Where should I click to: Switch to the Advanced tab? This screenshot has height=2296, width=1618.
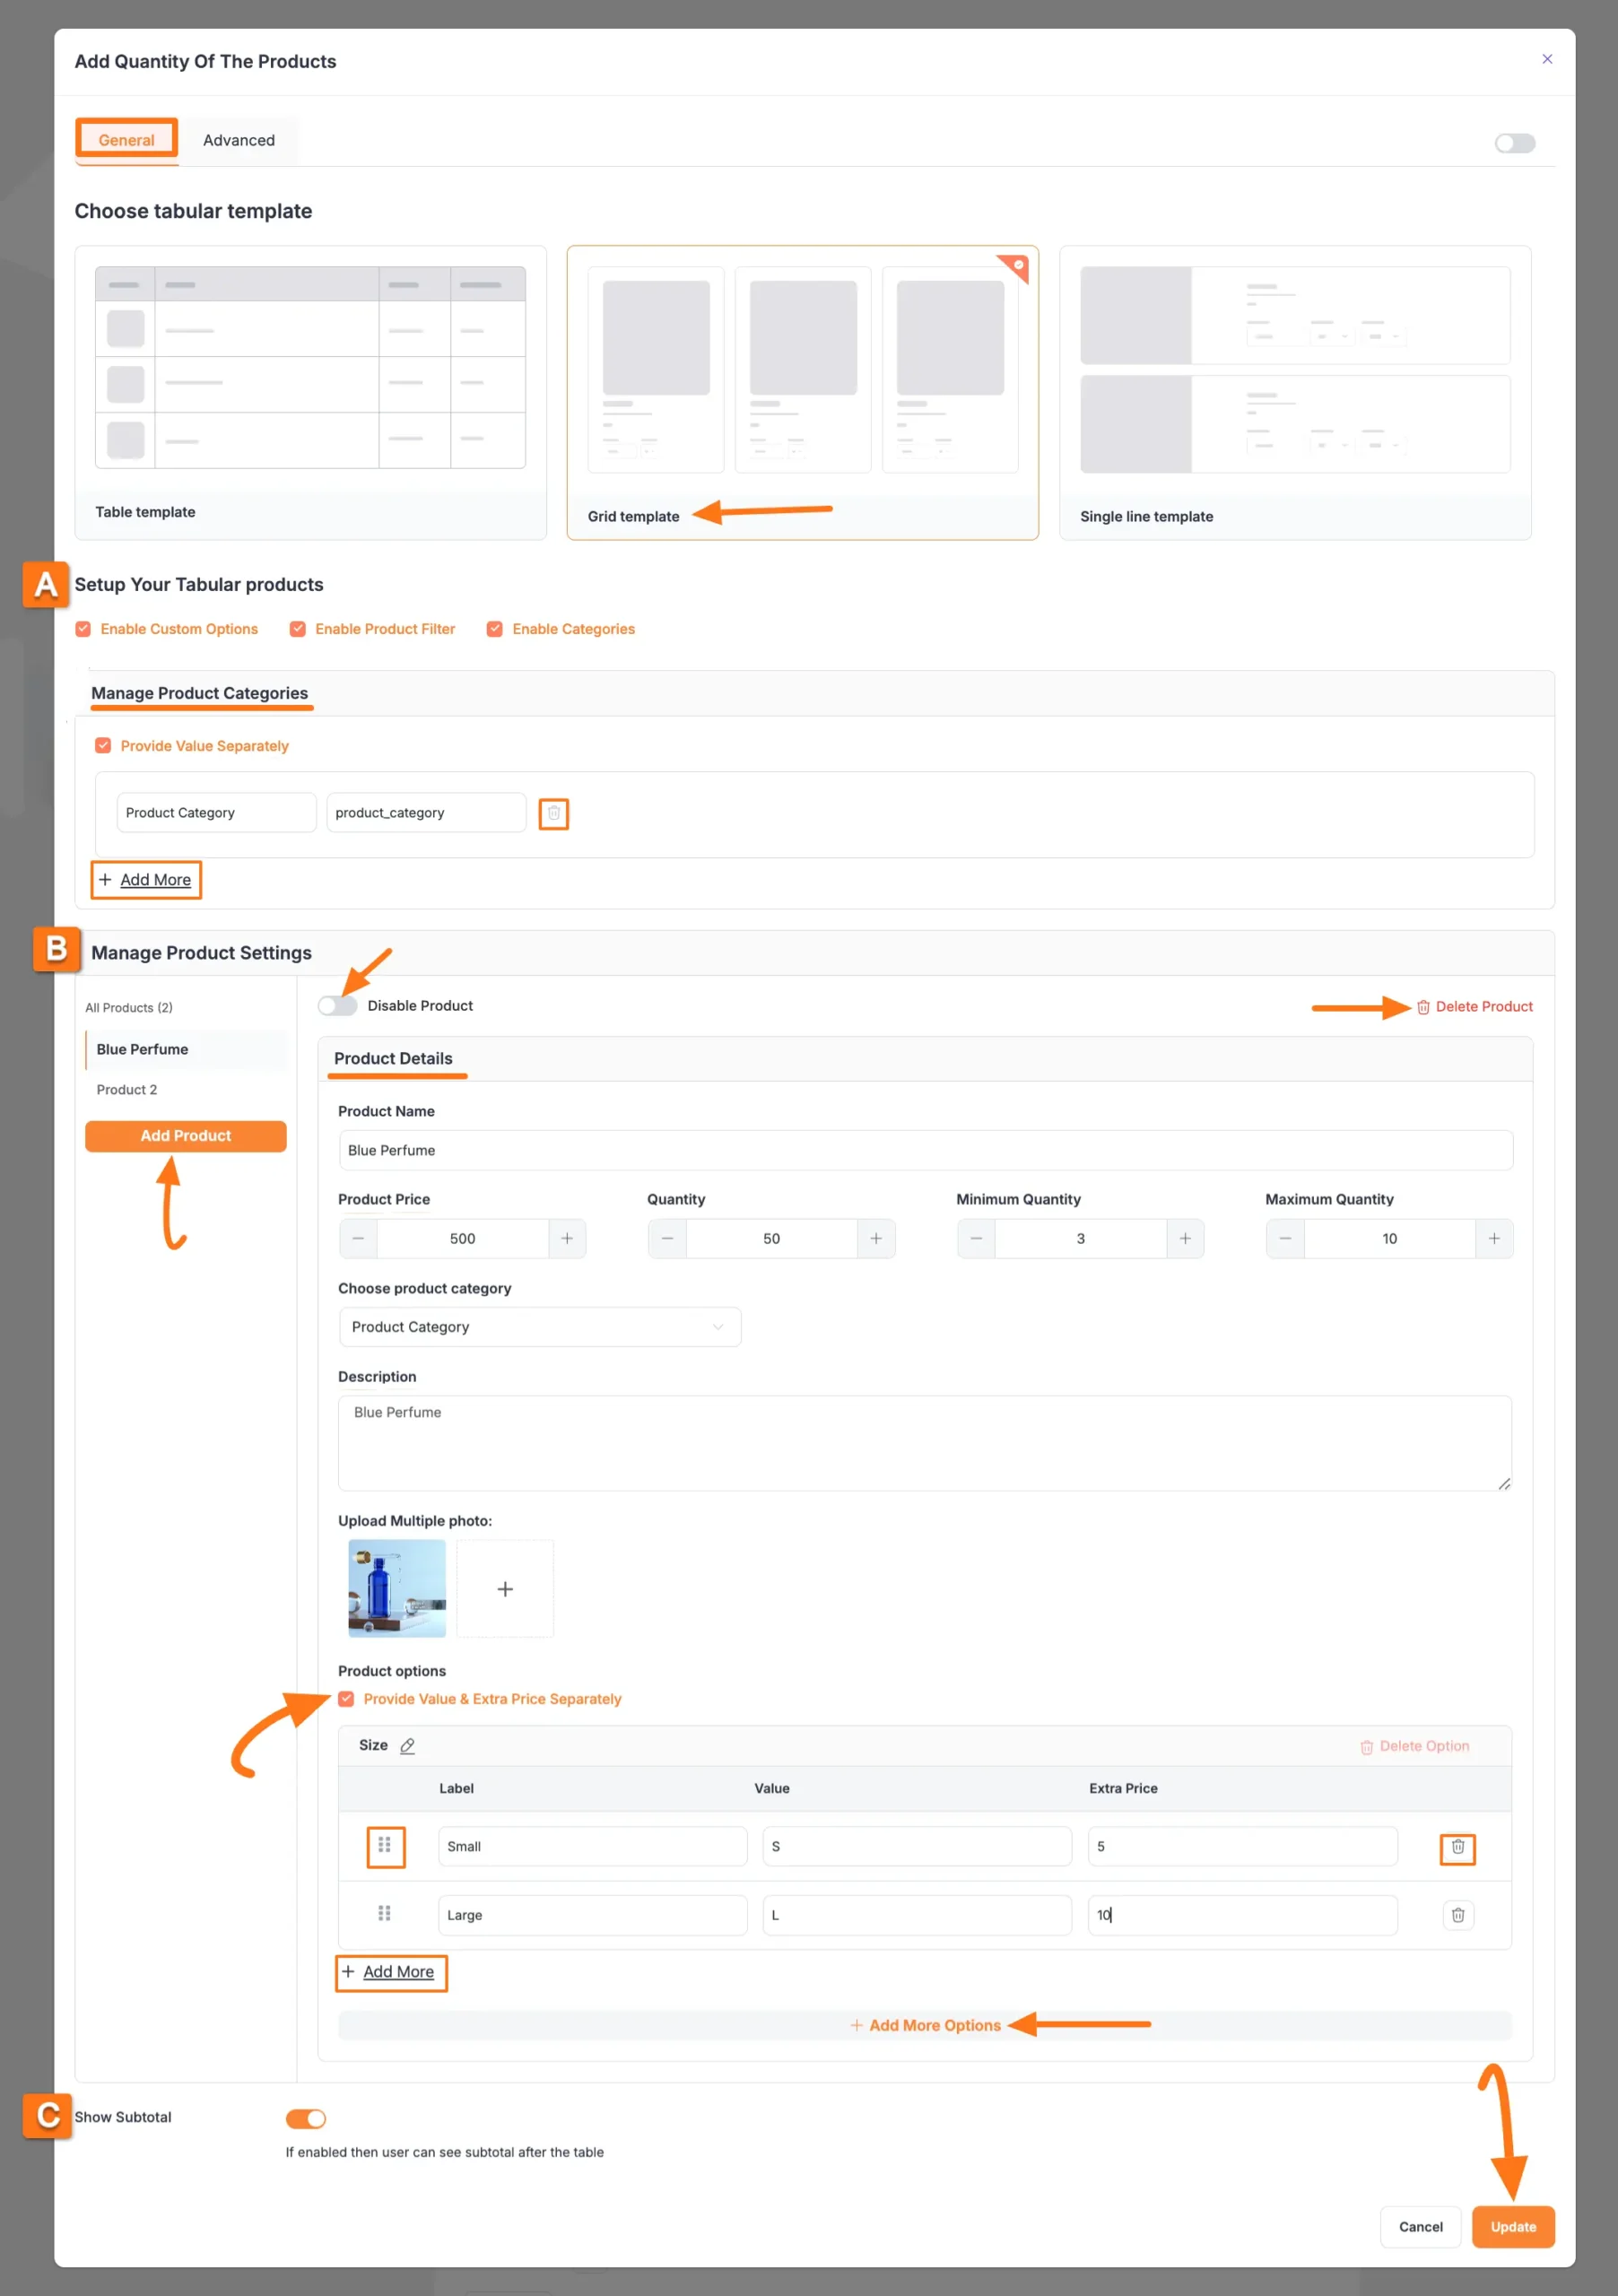pyautogui.click(x=238, y=140)
